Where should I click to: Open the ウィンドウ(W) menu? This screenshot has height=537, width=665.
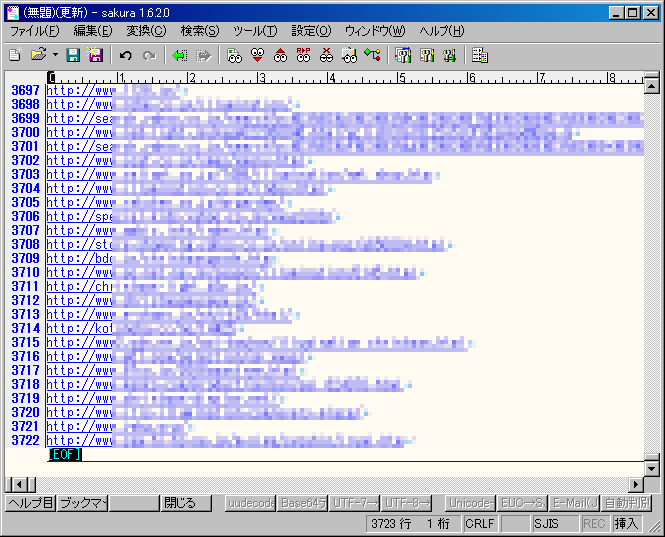tap(375, 31)
